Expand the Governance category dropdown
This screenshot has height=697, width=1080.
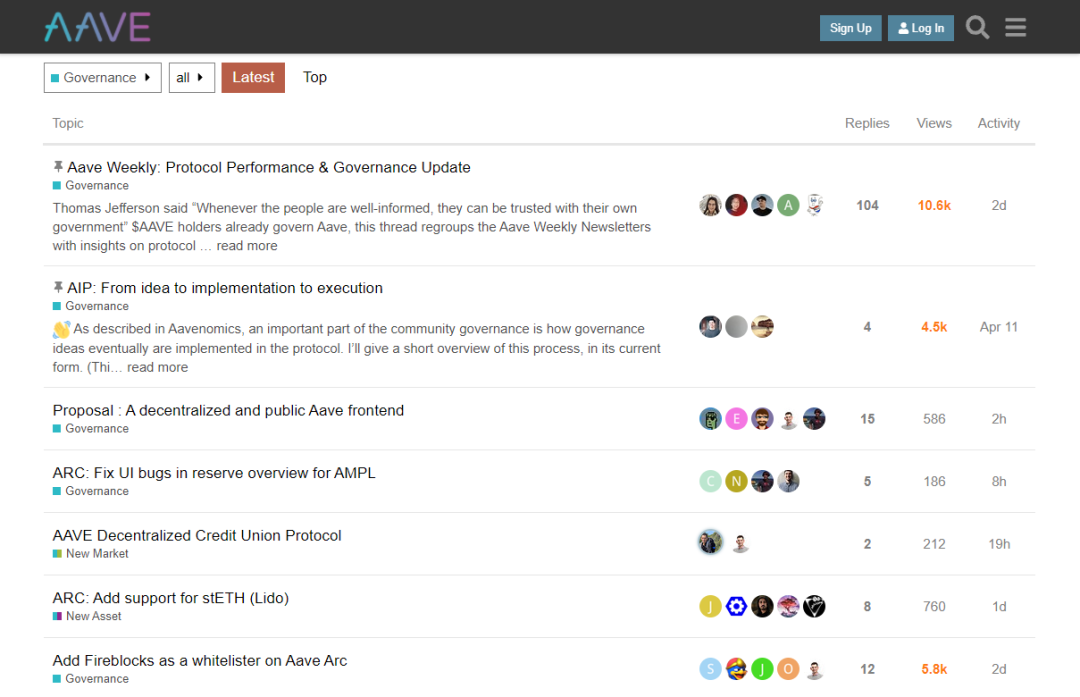pos(103,78)
